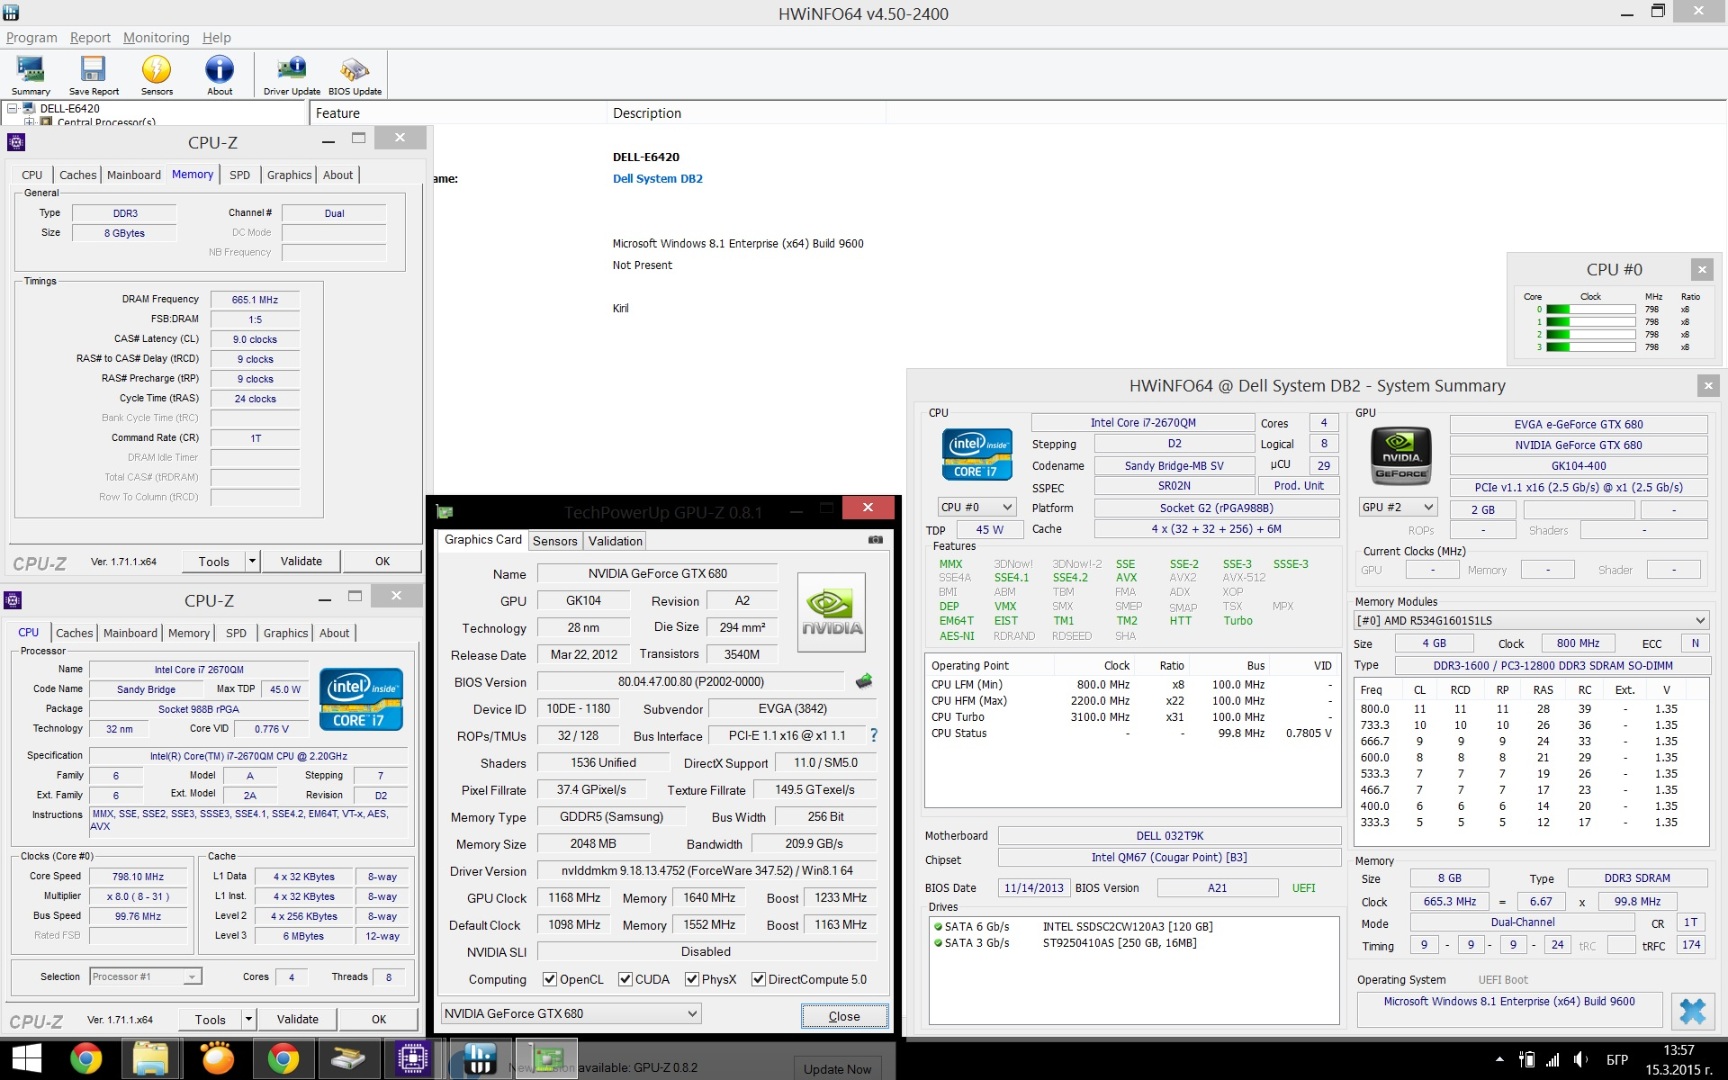
Task: Click the Dell System DB2 link
Action: click(x=658, y=179)
